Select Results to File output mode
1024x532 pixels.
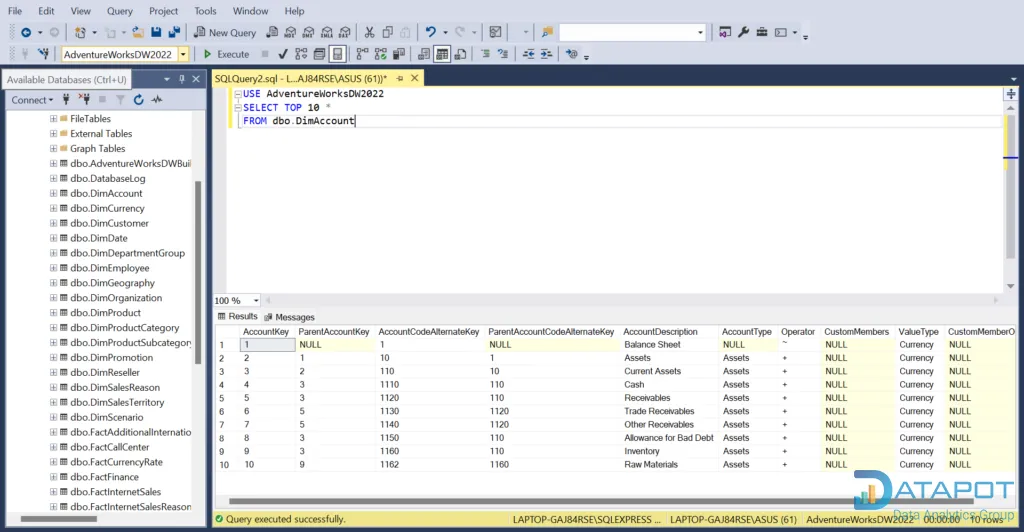[460, 54]
